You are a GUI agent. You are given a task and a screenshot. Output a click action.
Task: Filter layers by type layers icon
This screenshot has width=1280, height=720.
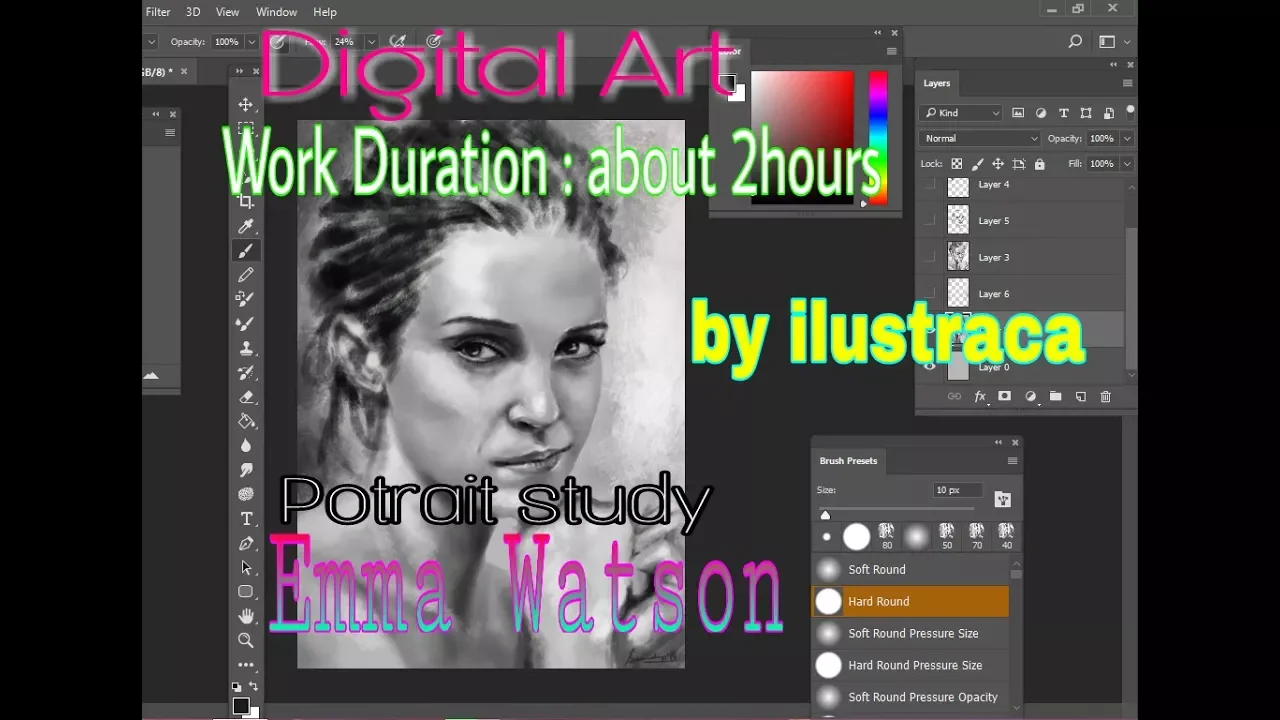(x=1064, y=113)
